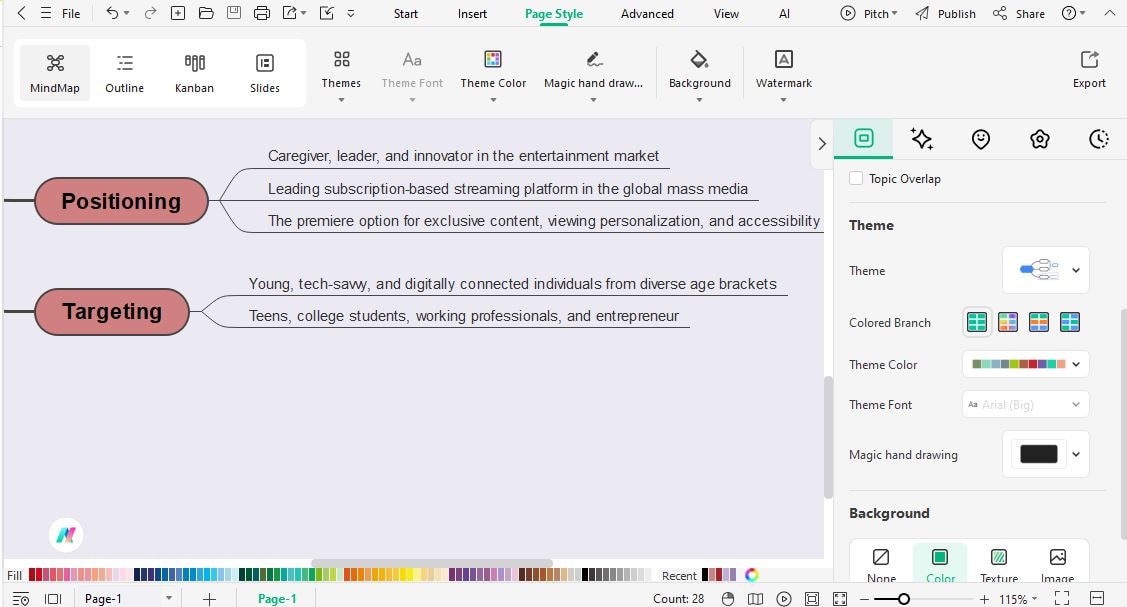Undo the last action
This screenshot has width=1127, height=607.
click(112, 13)
